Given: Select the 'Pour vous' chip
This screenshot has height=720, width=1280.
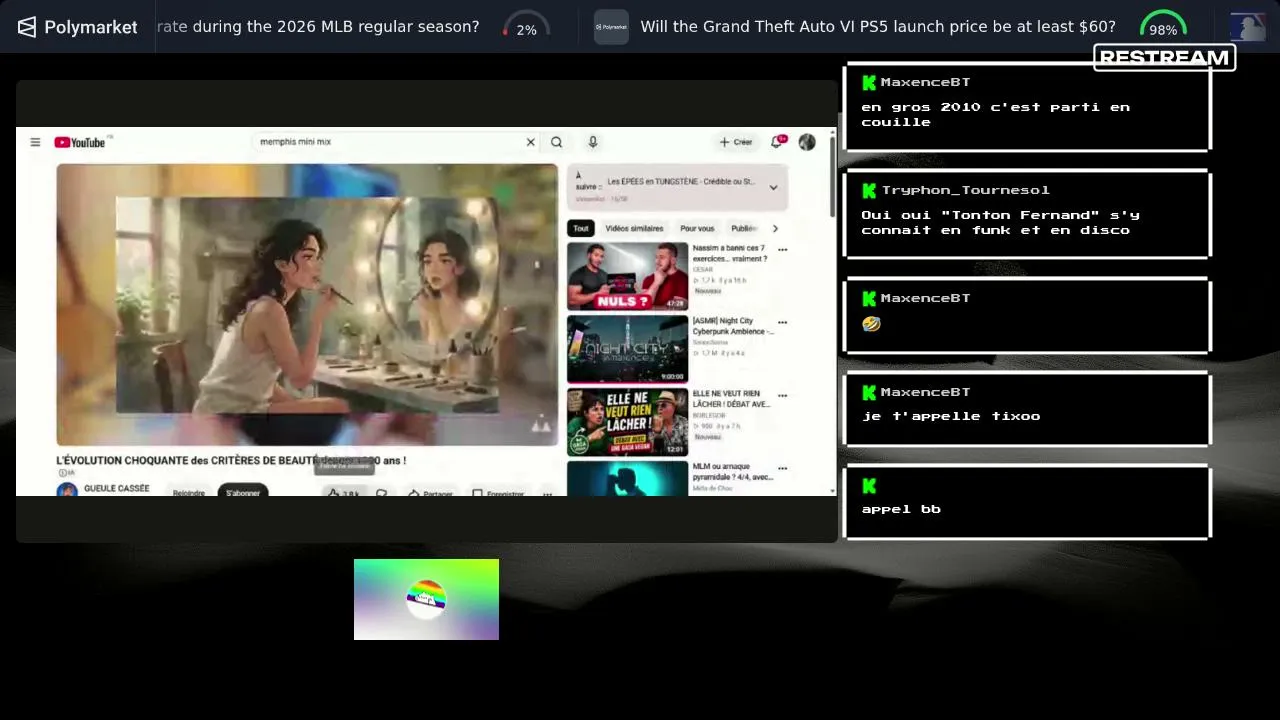Looking at the screenshot, I should coord(697,228).
